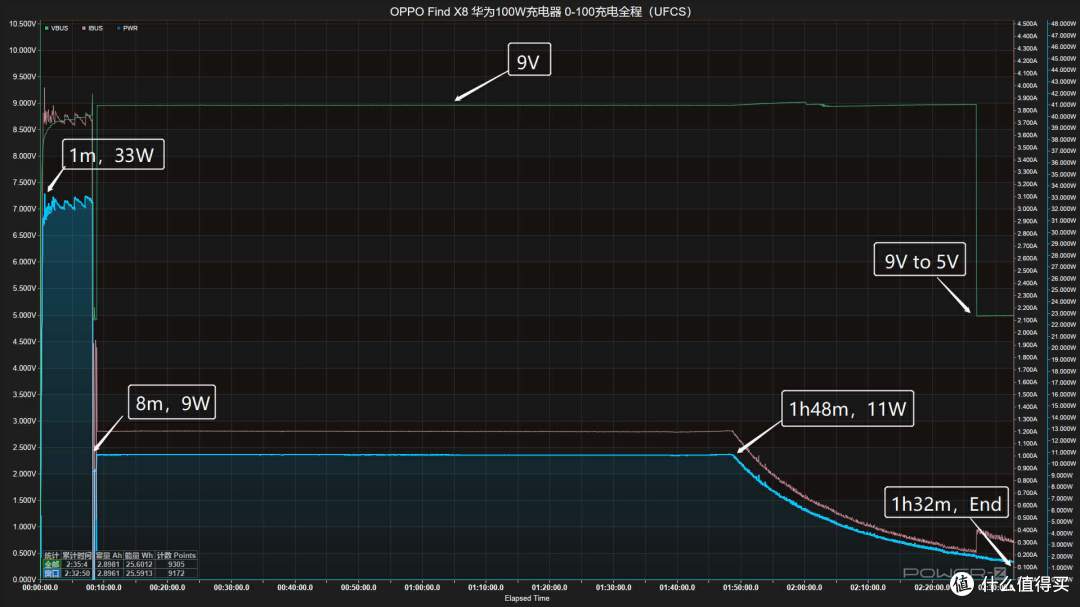Toggle the PWR series in the legend

[127, 28]
